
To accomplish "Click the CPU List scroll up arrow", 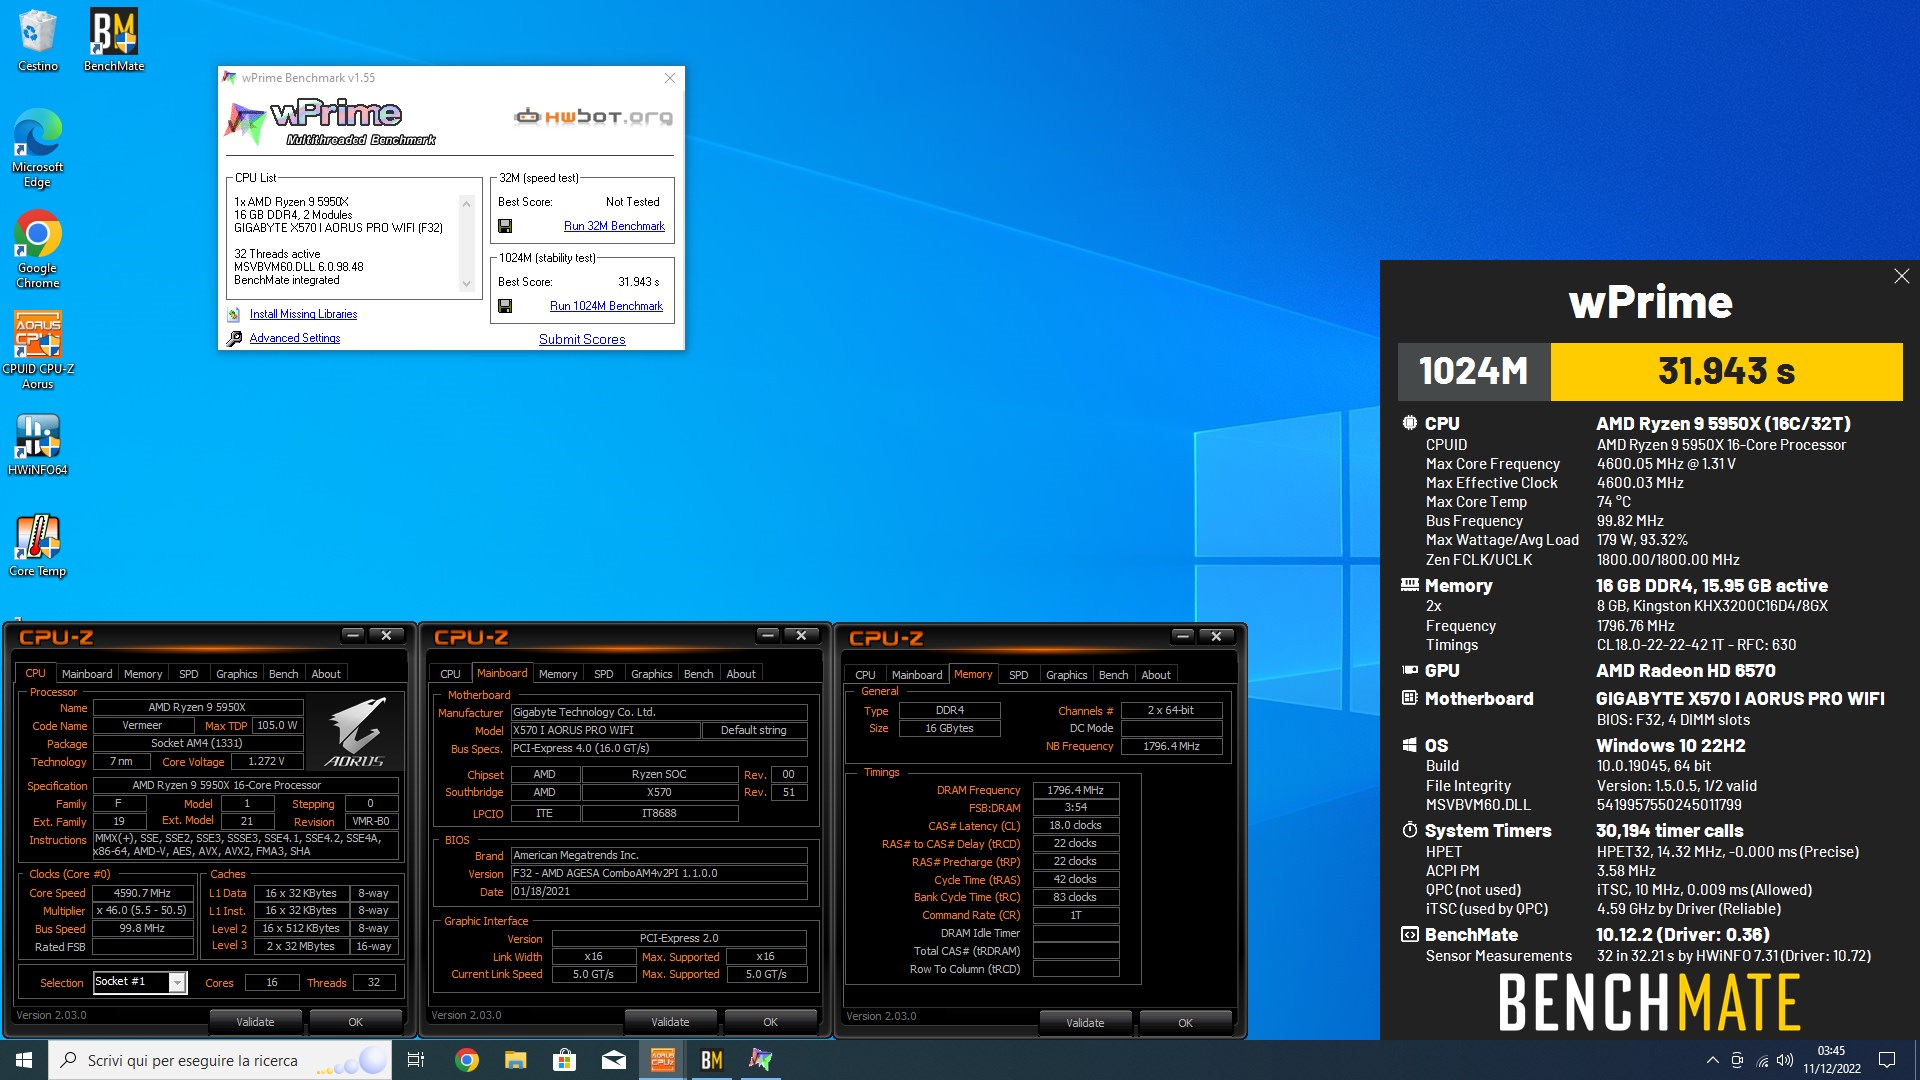I will tap(466, 203).
